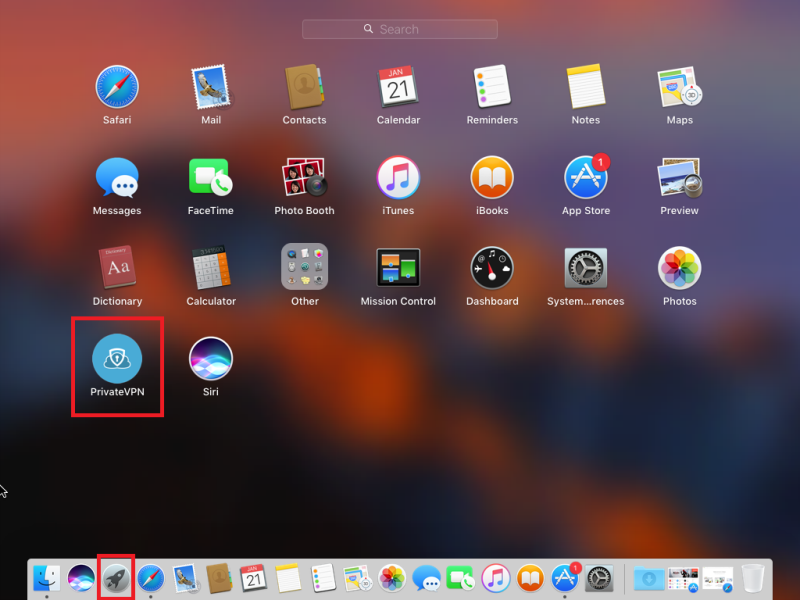Image resolution: width=800 pixels, height=600 pixels.
Task: Open iBooks from the Launchpad grid
Action: pos(492,178)
